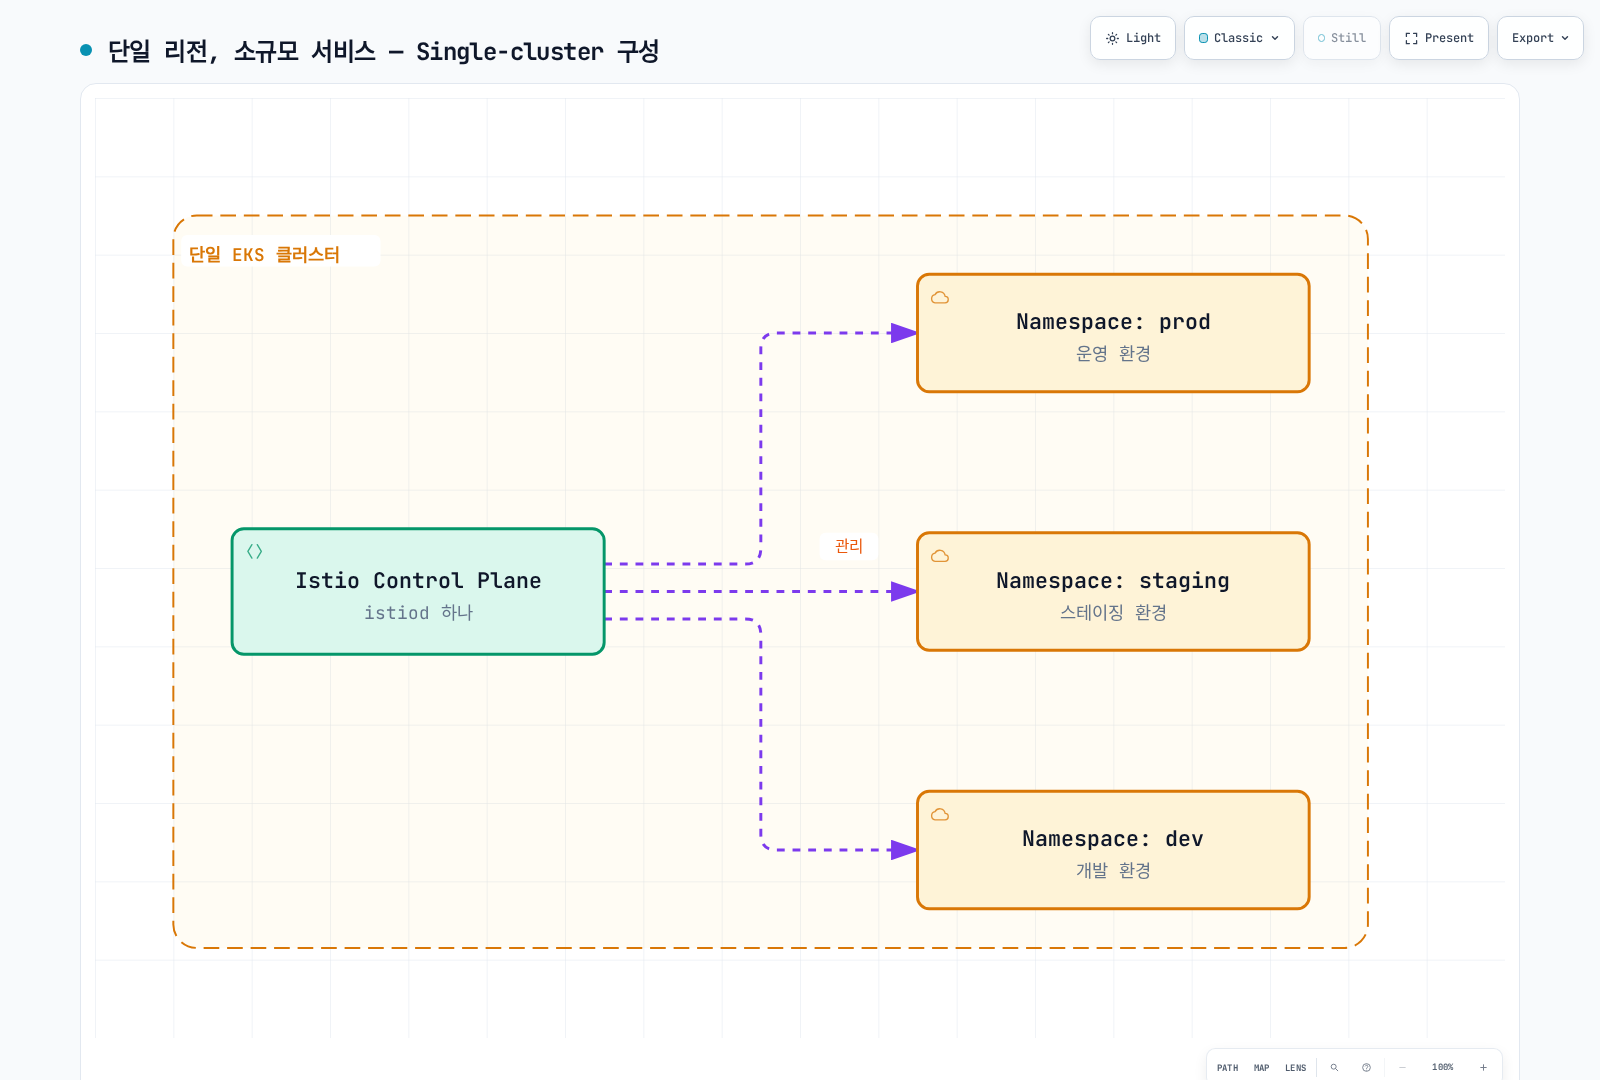Select the Namespace: dev node
This screenshot has width=1600, height=1080.
coord(1113,850)
